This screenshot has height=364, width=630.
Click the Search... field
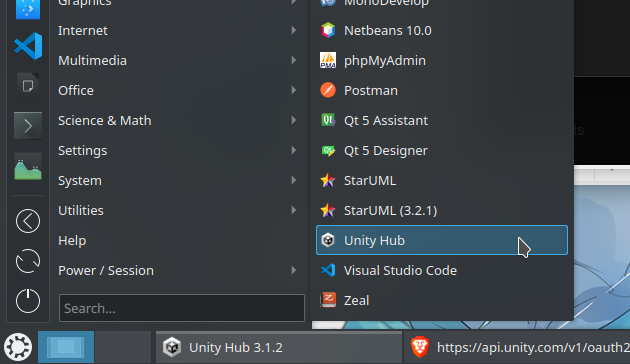[x=182, y=308]
